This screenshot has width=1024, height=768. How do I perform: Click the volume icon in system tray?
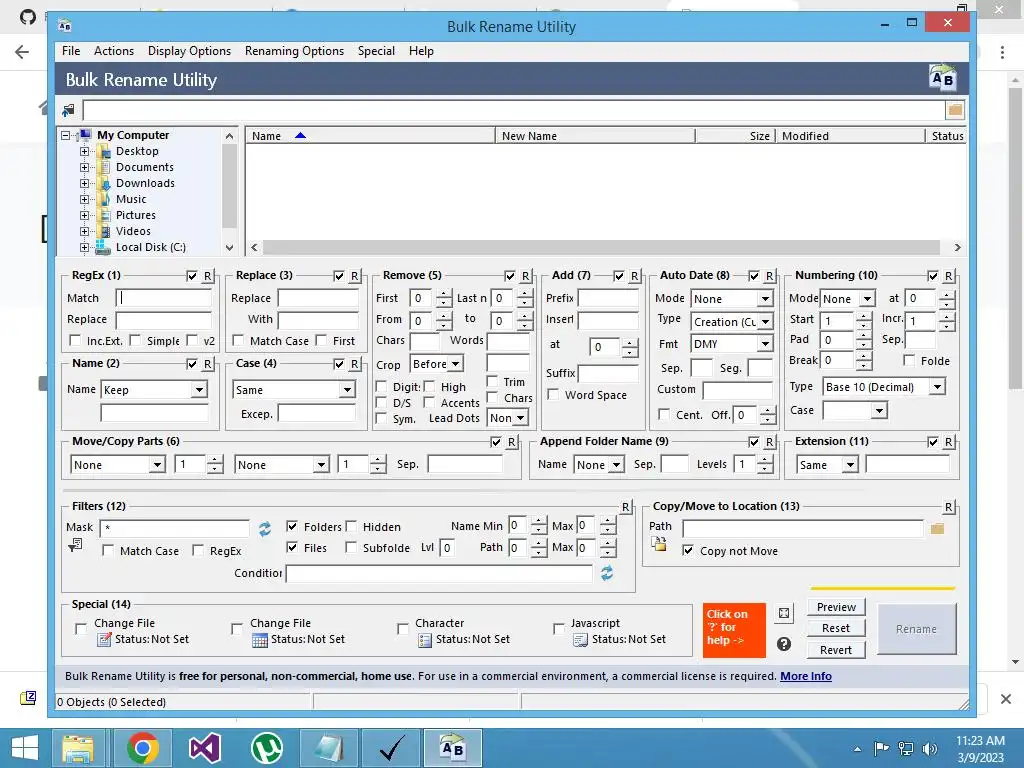pyautogui.click(x=930, y=748)
